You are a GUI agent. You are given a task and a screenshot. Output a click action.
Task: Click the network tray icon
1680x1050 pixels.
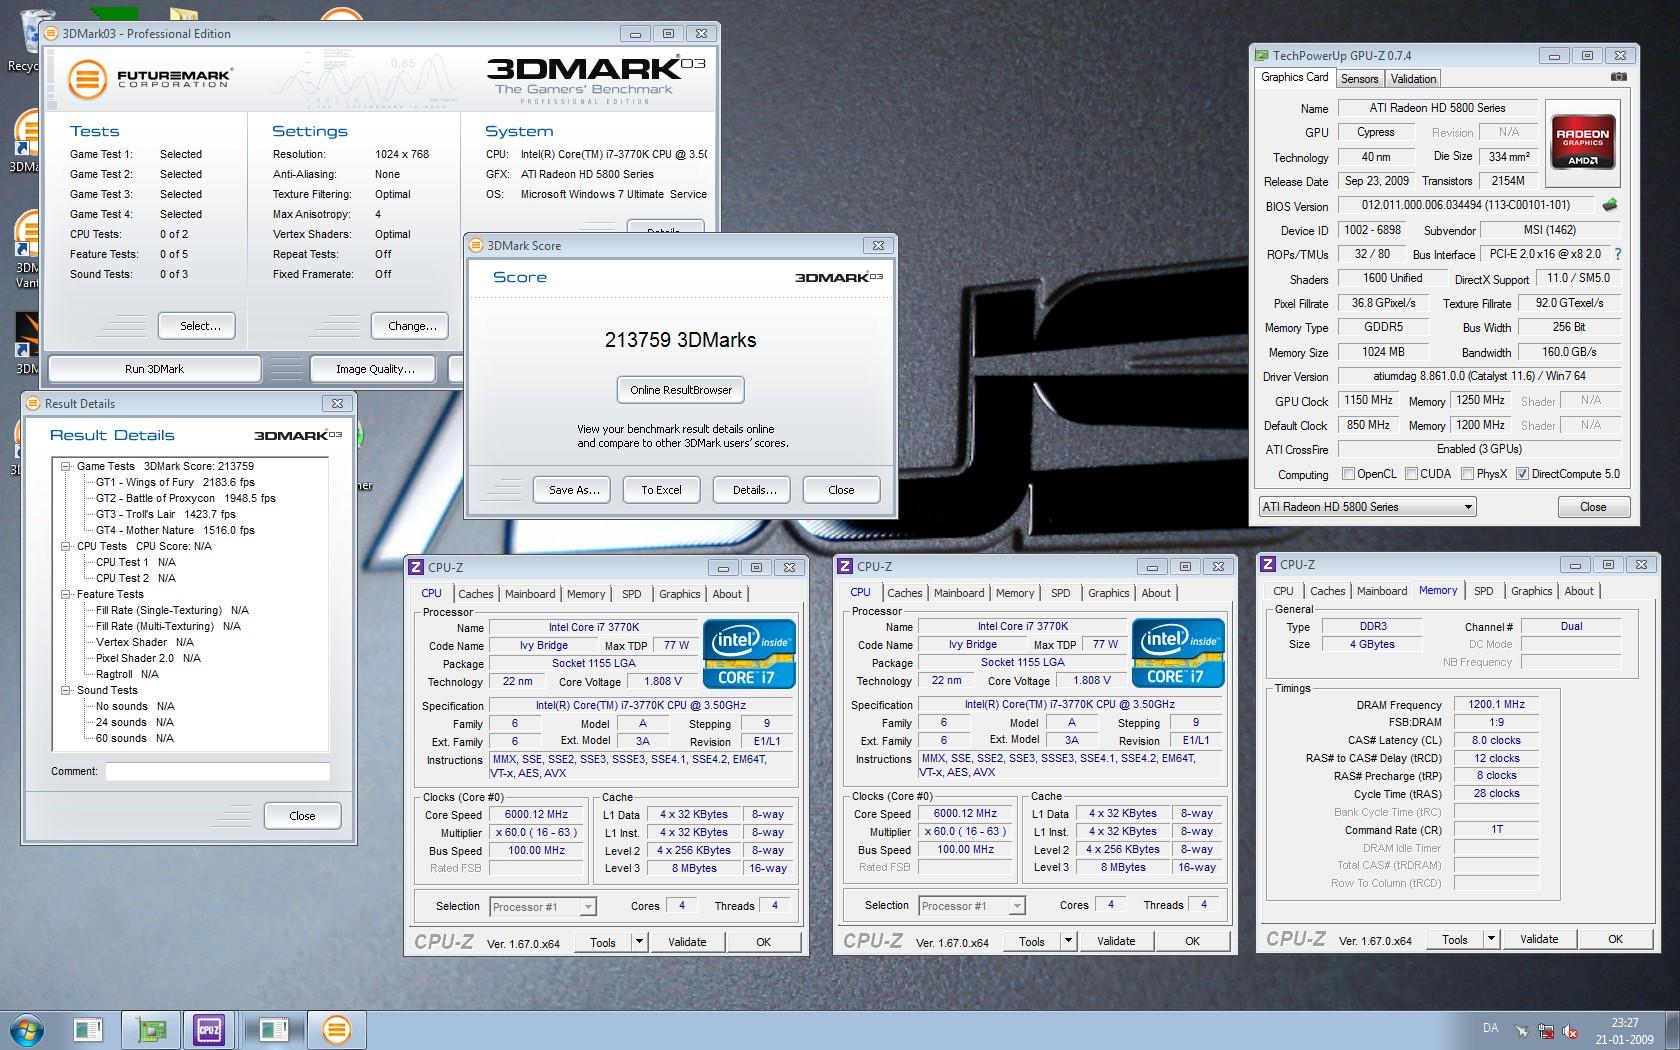coord(1546,1031)
